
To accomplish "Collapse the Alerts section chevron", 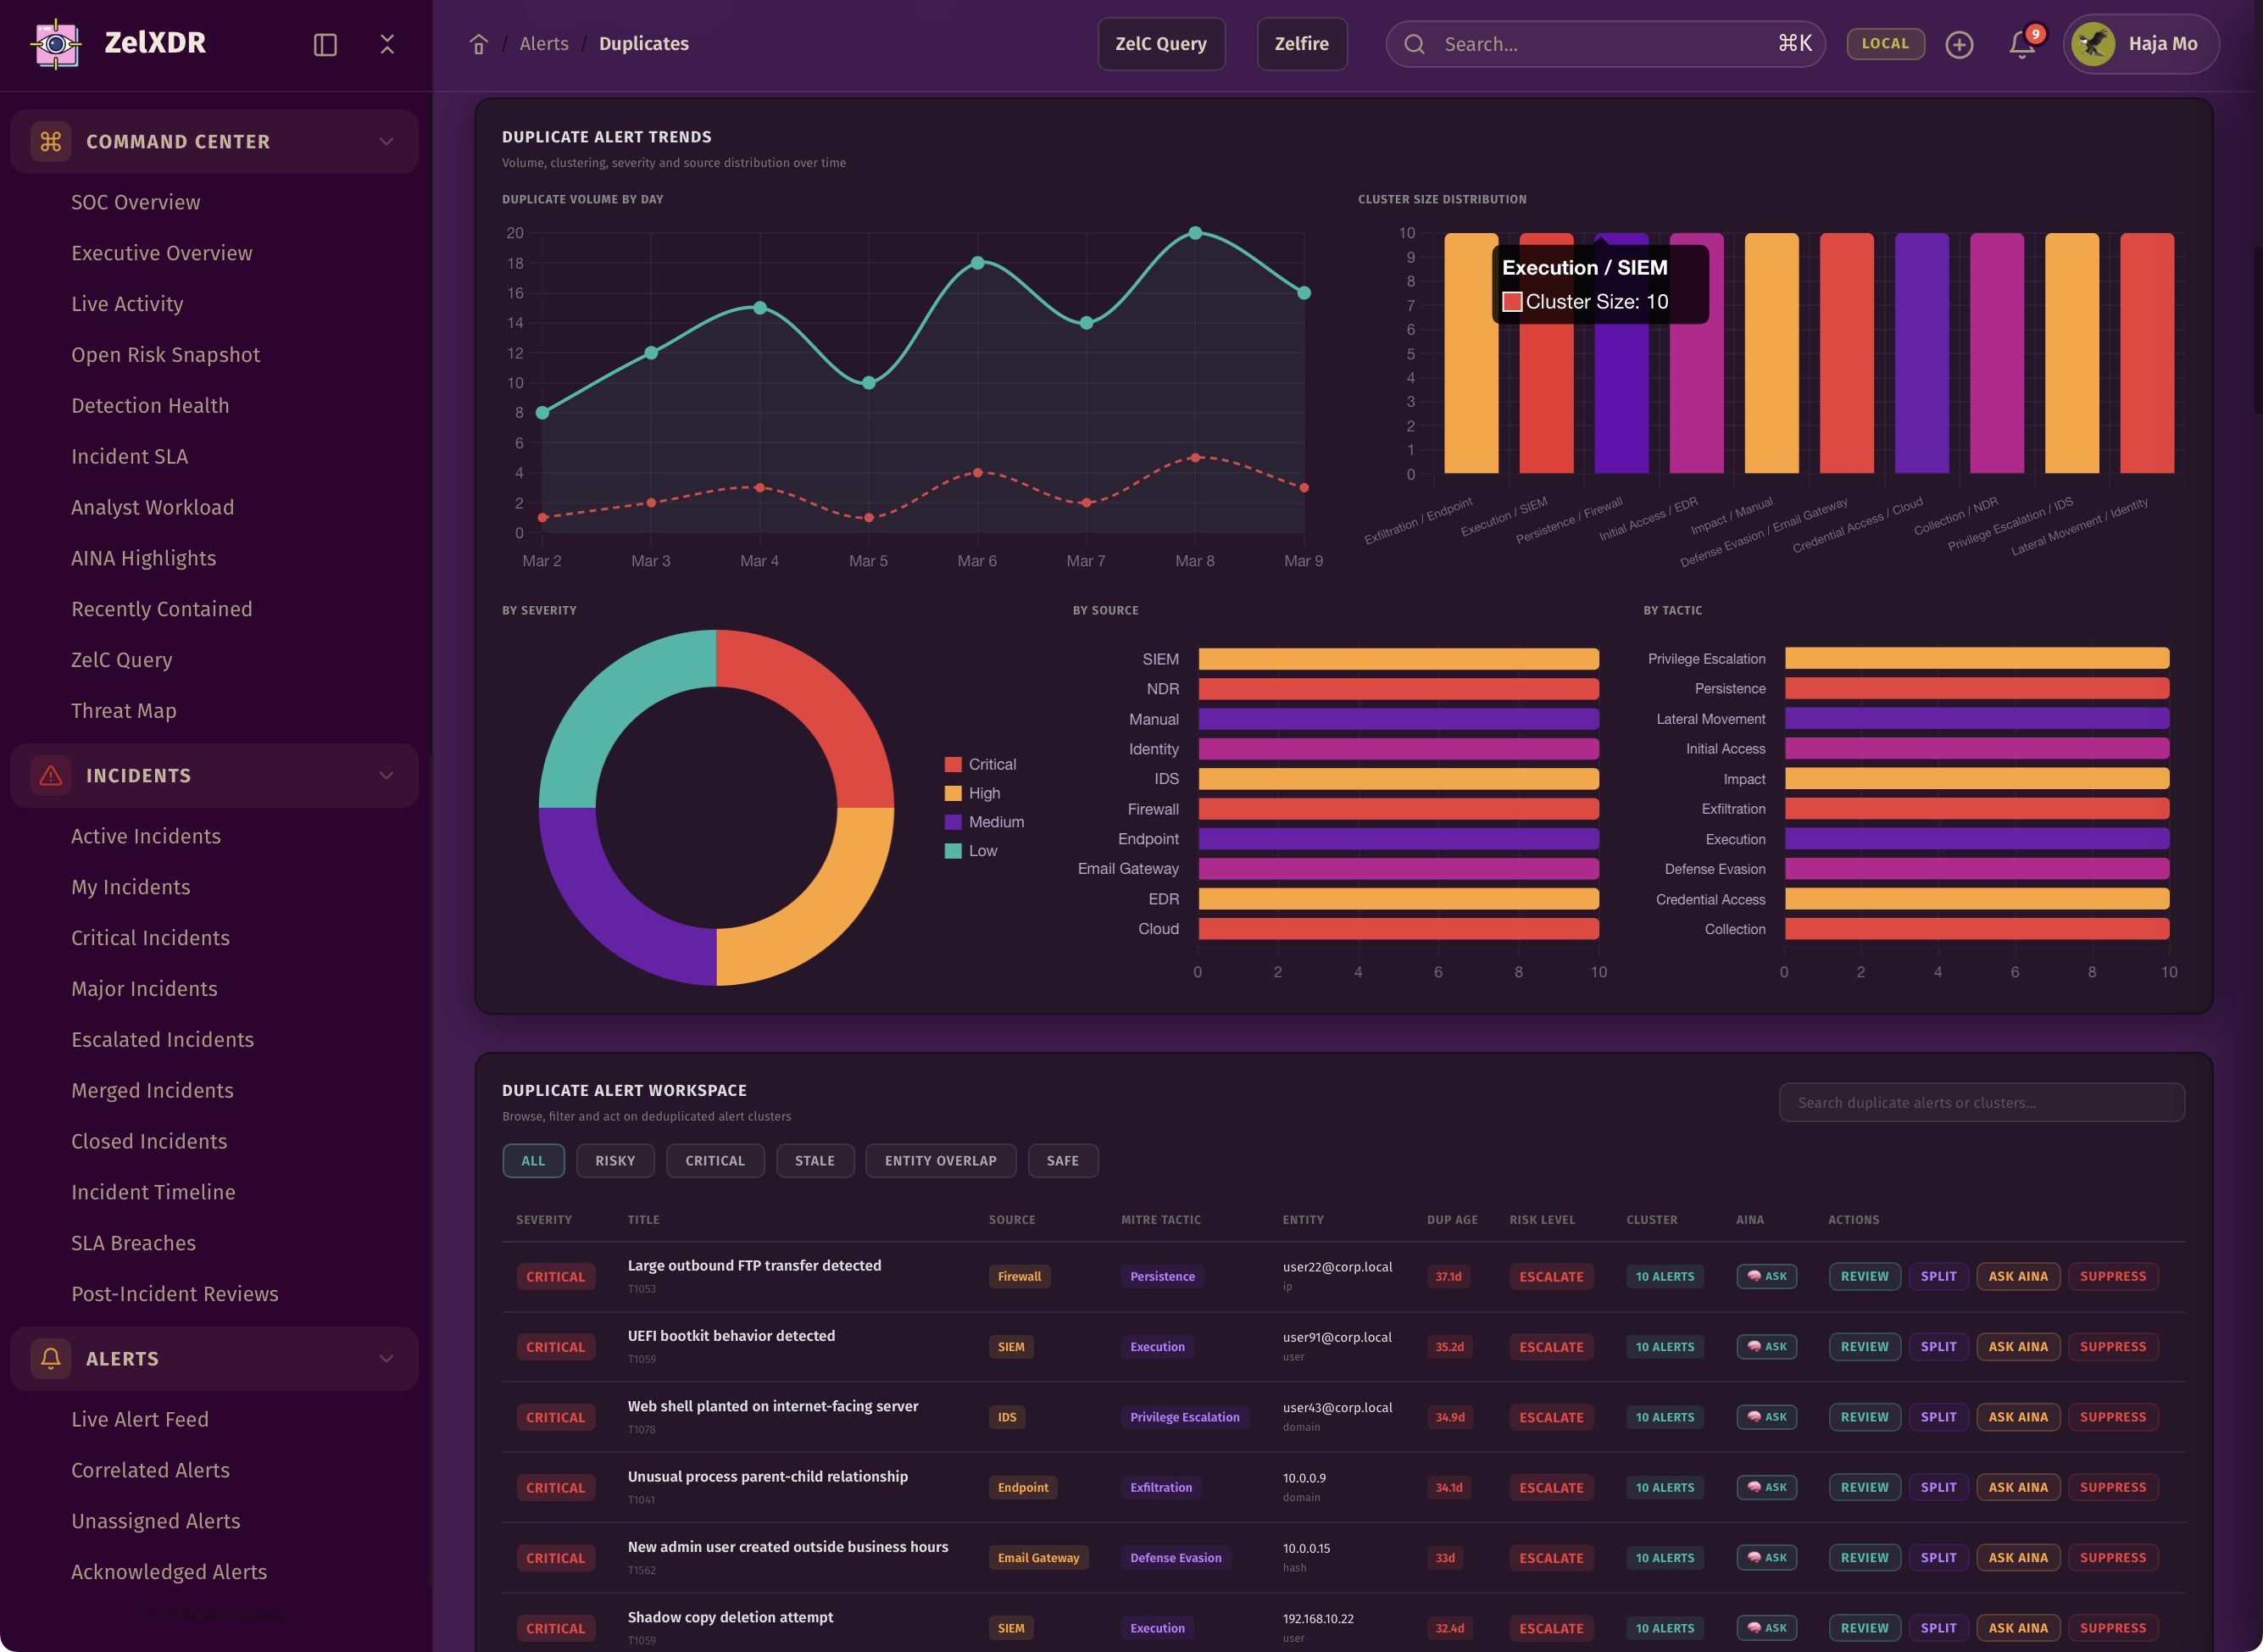I will click(x=386, y=1358).
